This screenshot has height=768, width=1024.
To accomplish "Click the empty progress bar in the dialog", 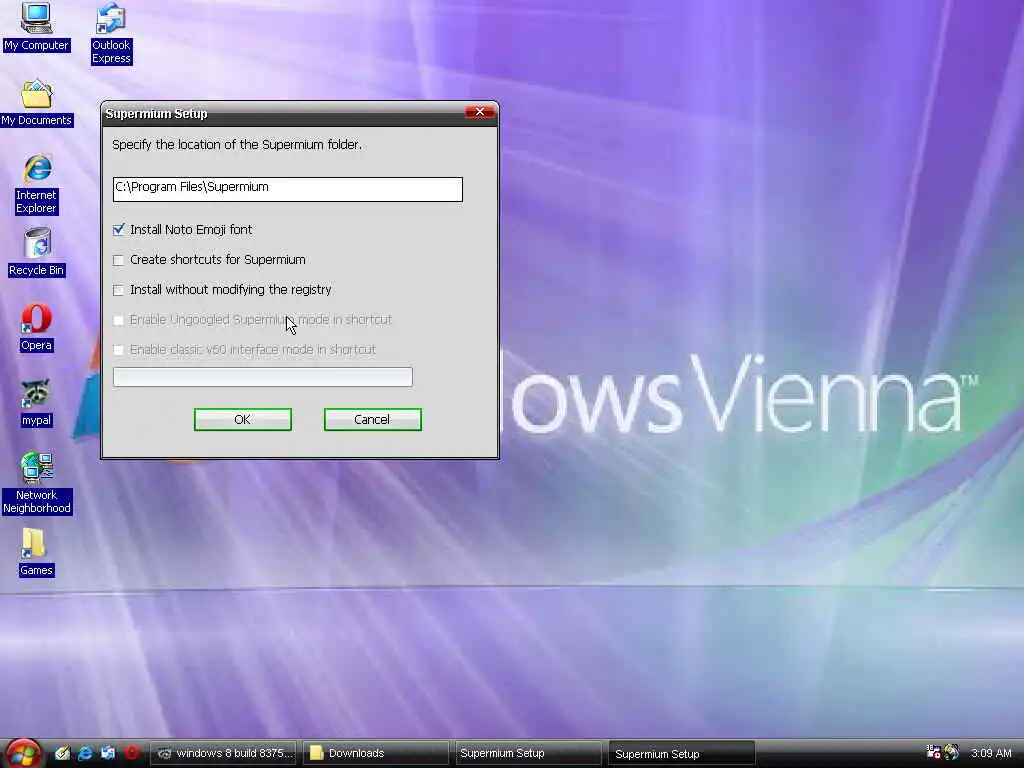I will click(263, 377).
